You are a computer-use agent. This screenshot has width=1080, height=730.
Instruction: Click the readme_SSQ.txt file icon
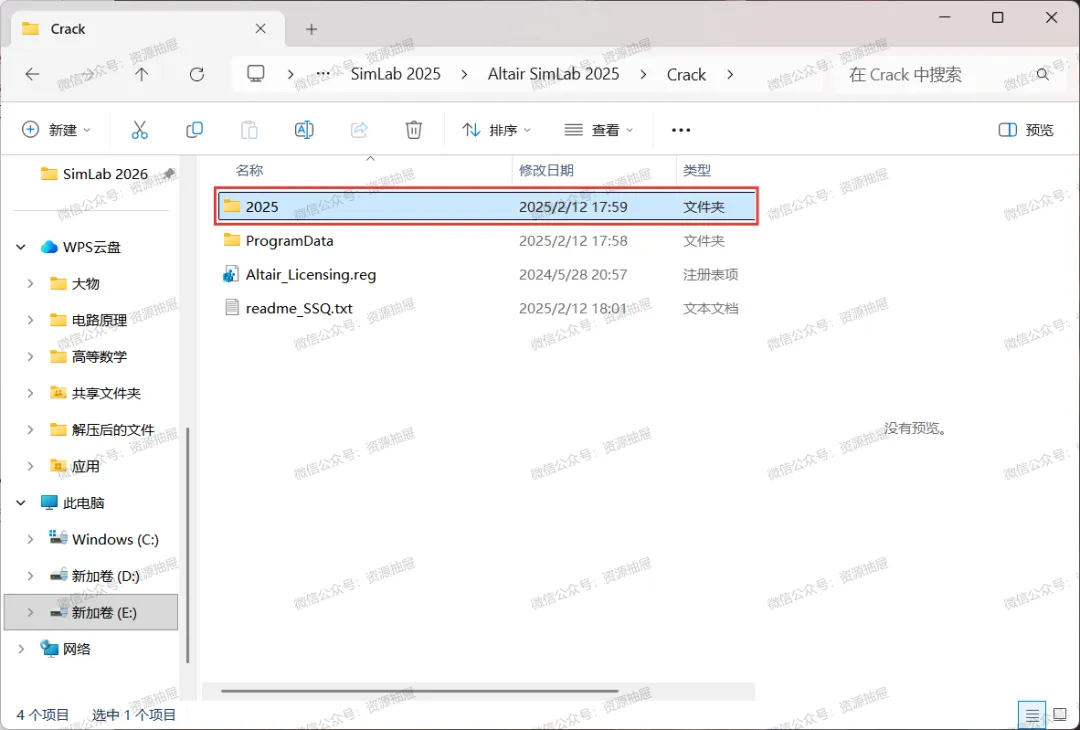tap(232, 308)
